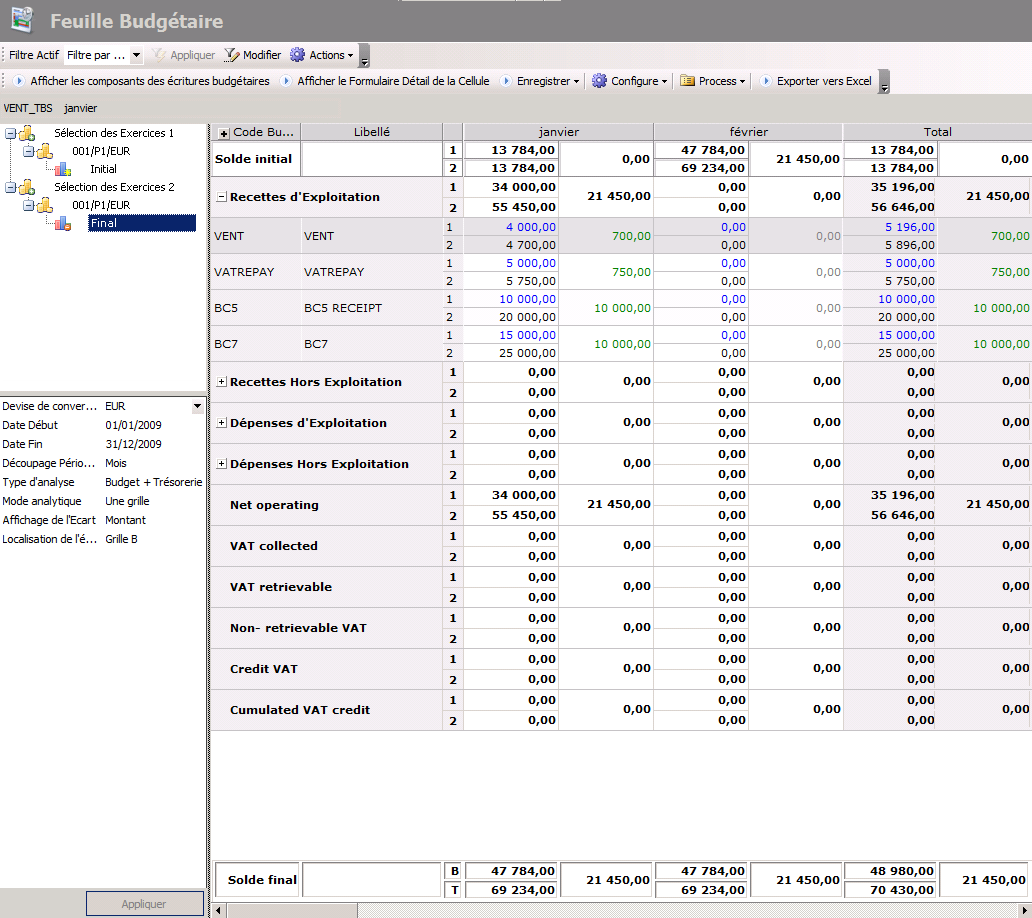Viewport: 1032px width, 918px height.
Task: Select the Final tree item
Action: point(103,223)
